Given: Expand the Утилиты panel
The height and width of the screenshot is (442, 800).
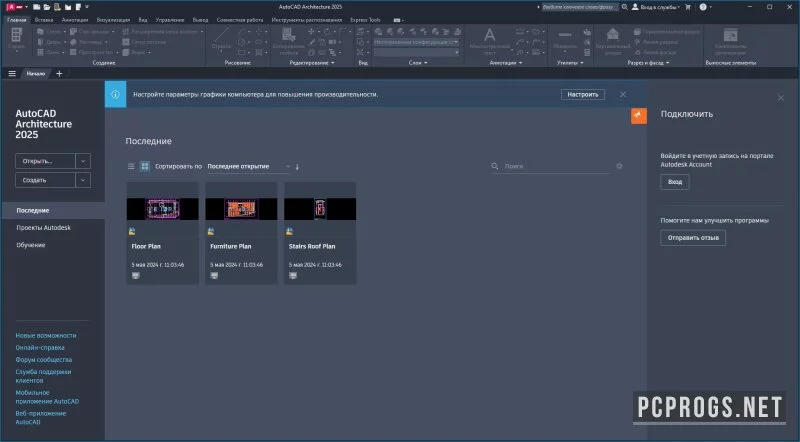Looking at the screenshot, I should tap(570, 63).
